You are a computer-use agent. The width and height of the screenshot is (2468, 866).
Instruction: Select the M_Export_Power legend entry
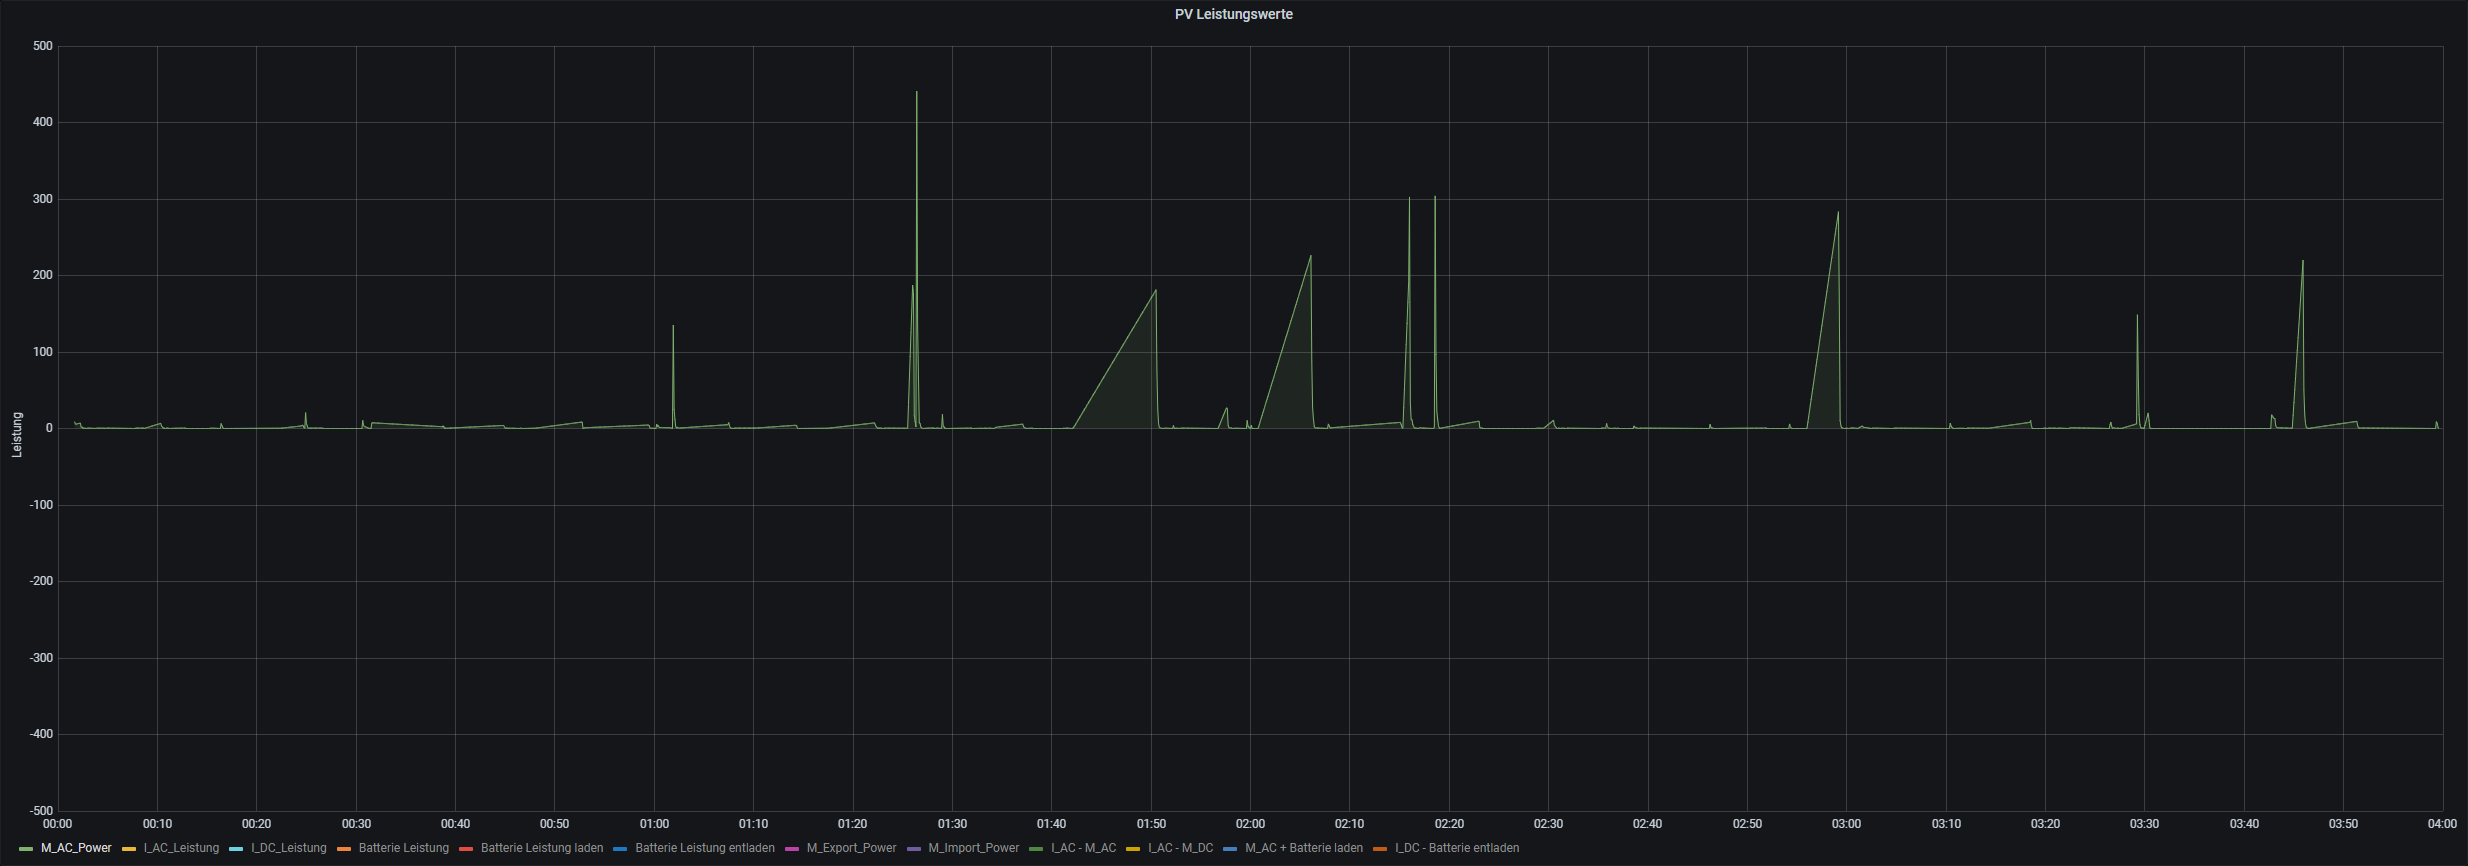click(x=852, y=848)
